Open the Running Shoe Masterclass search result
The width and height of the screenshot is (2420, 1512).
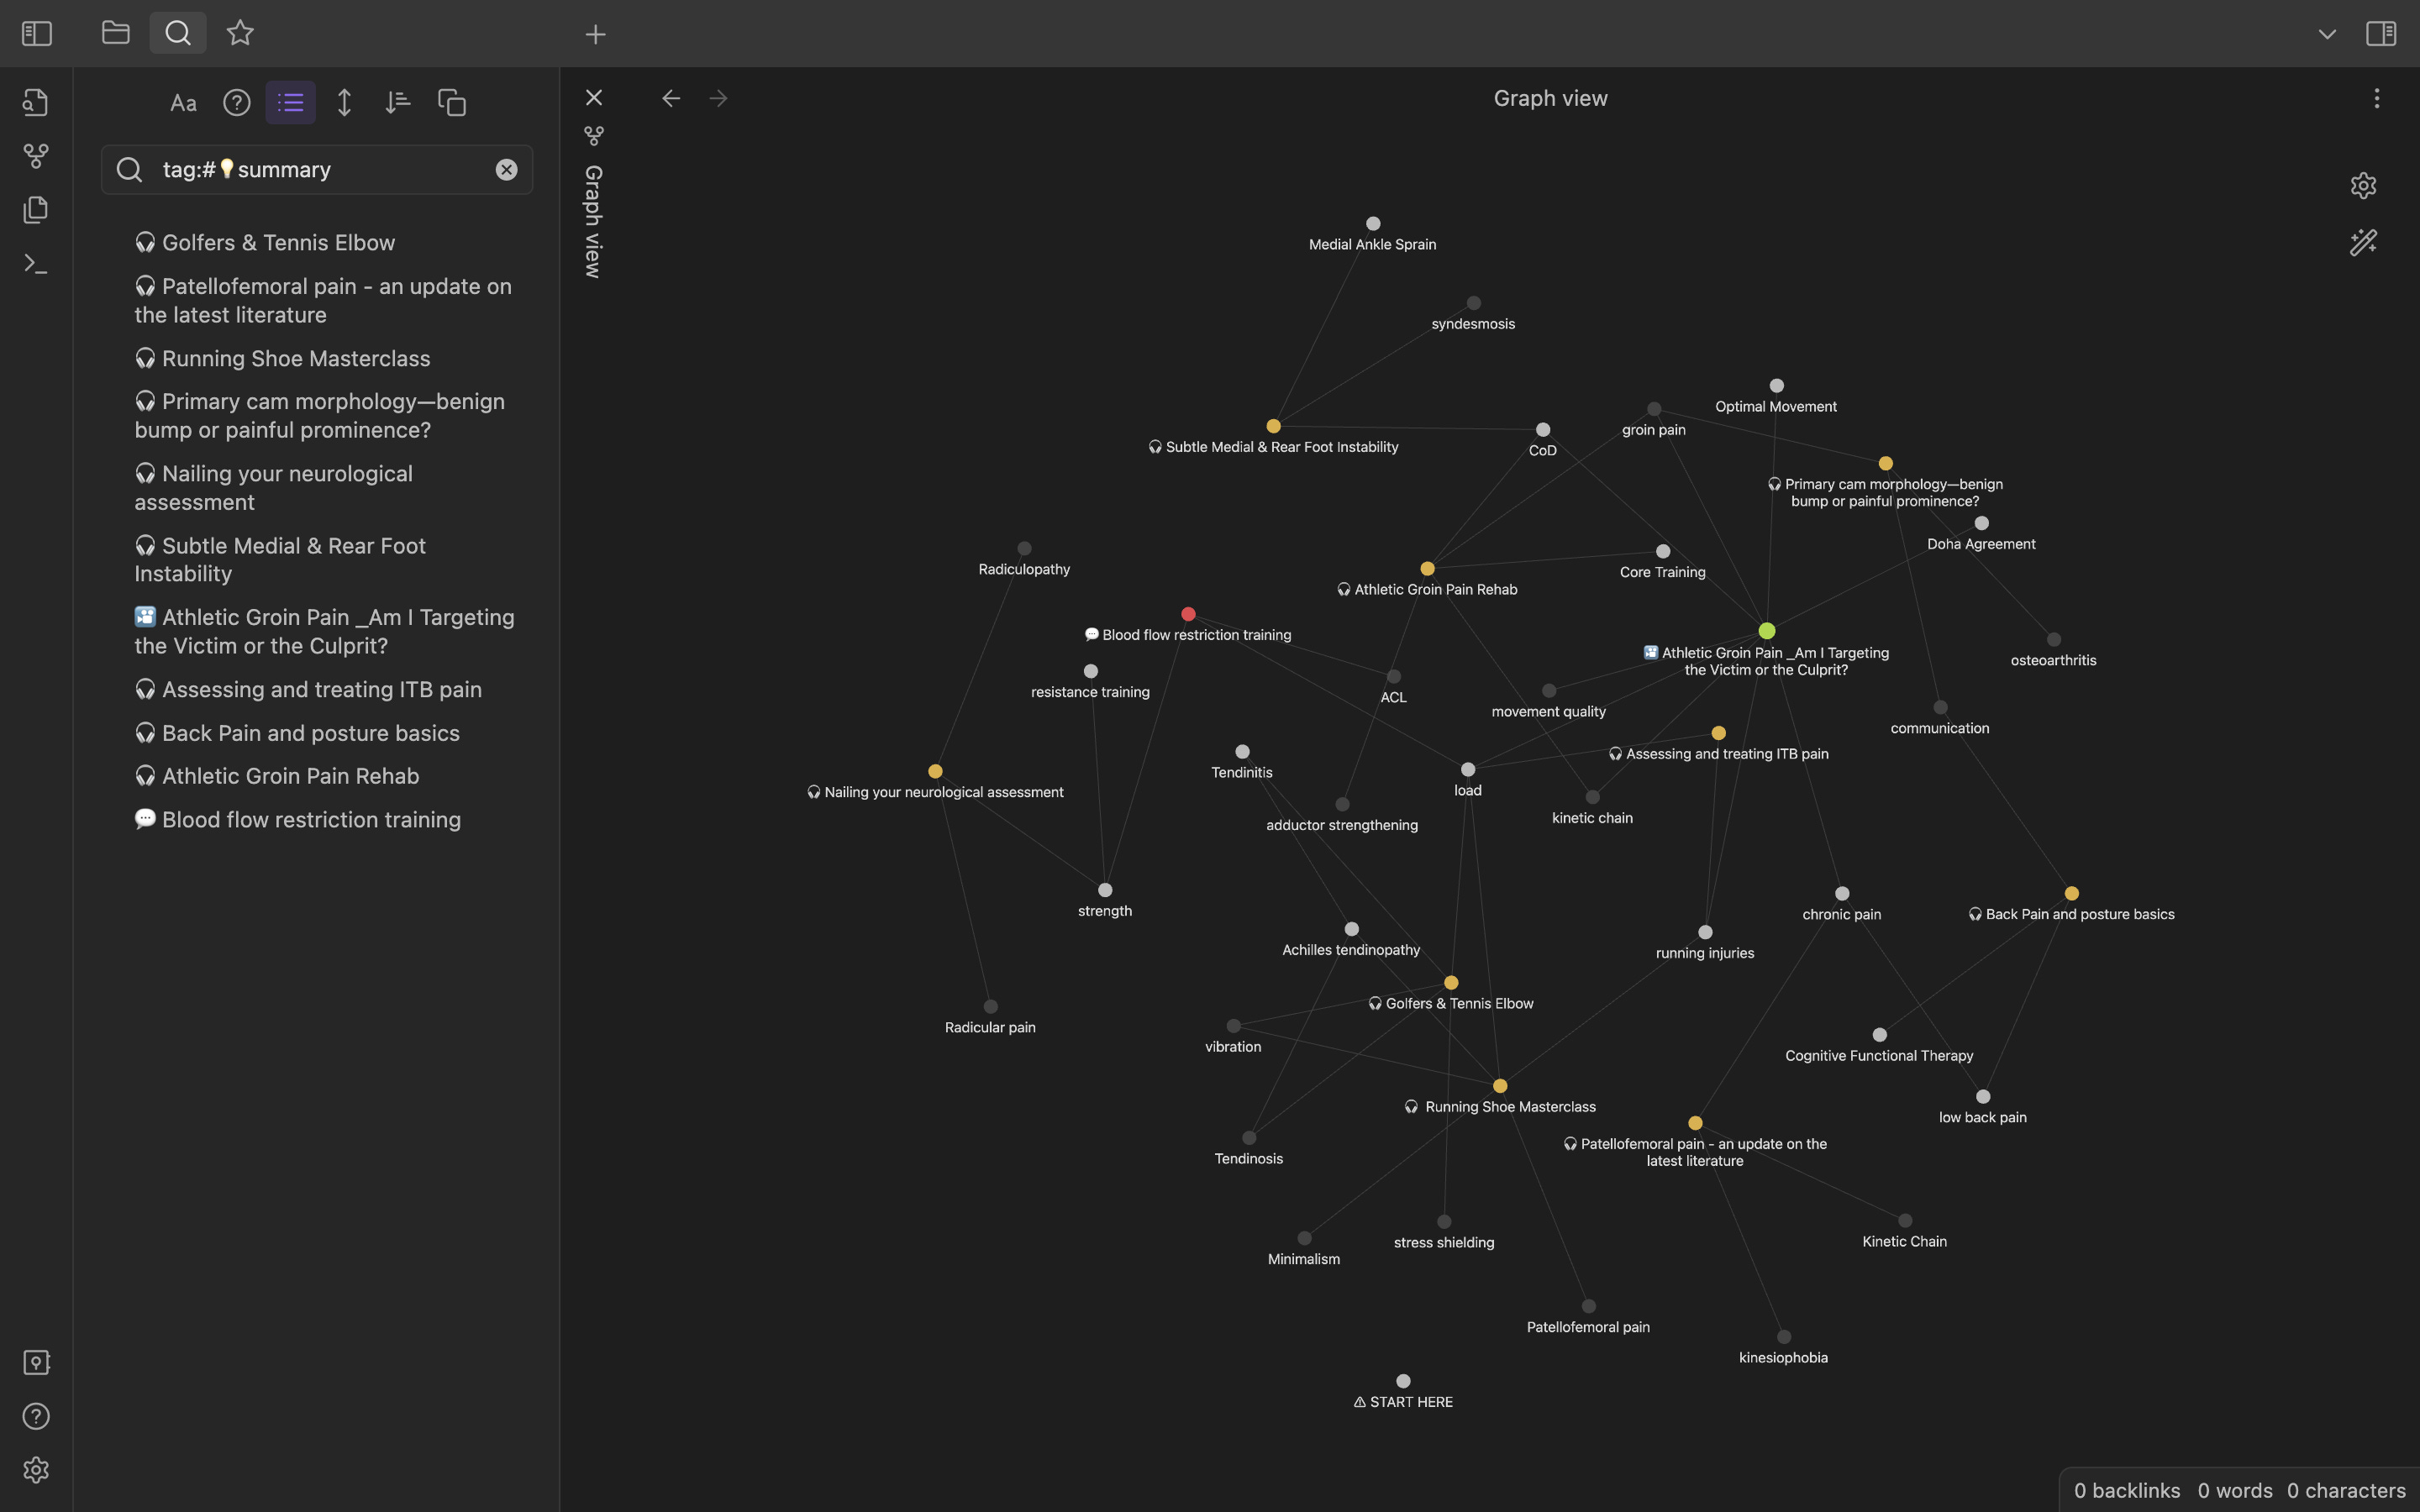pyautogui.click(x=296, y=358)
